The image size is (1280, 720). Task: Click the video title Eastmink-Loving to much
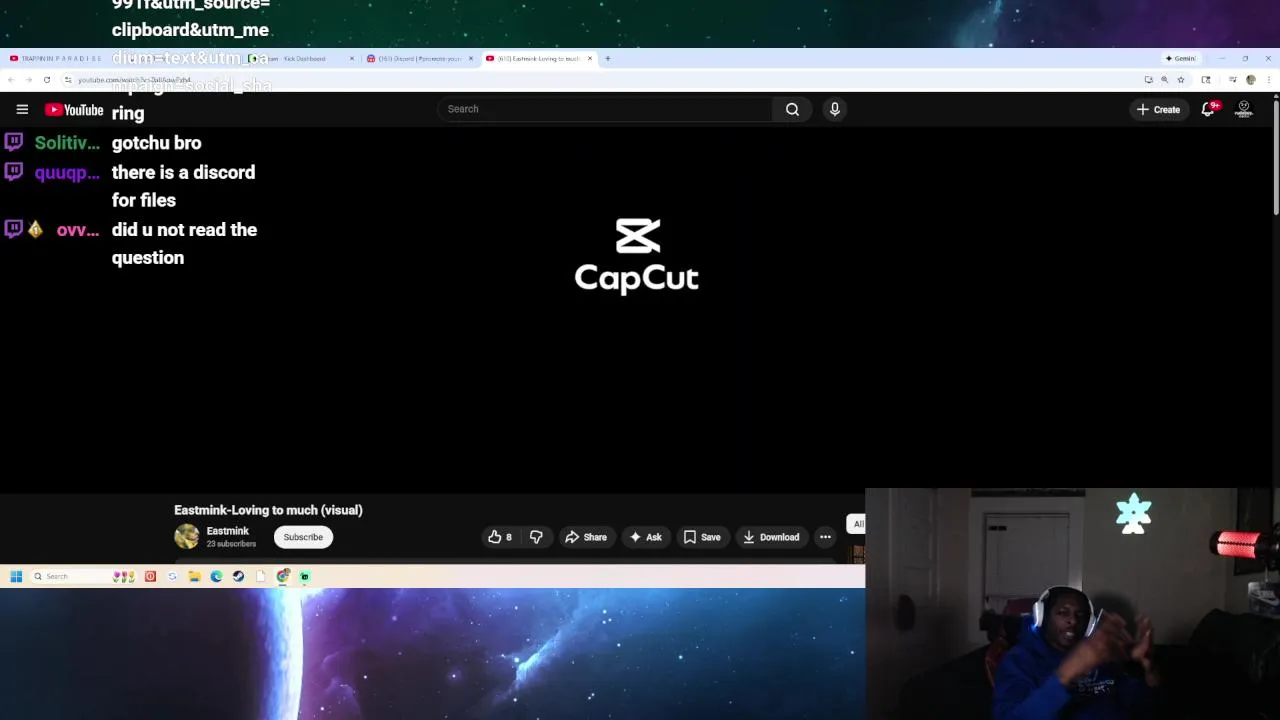point(268,510)
